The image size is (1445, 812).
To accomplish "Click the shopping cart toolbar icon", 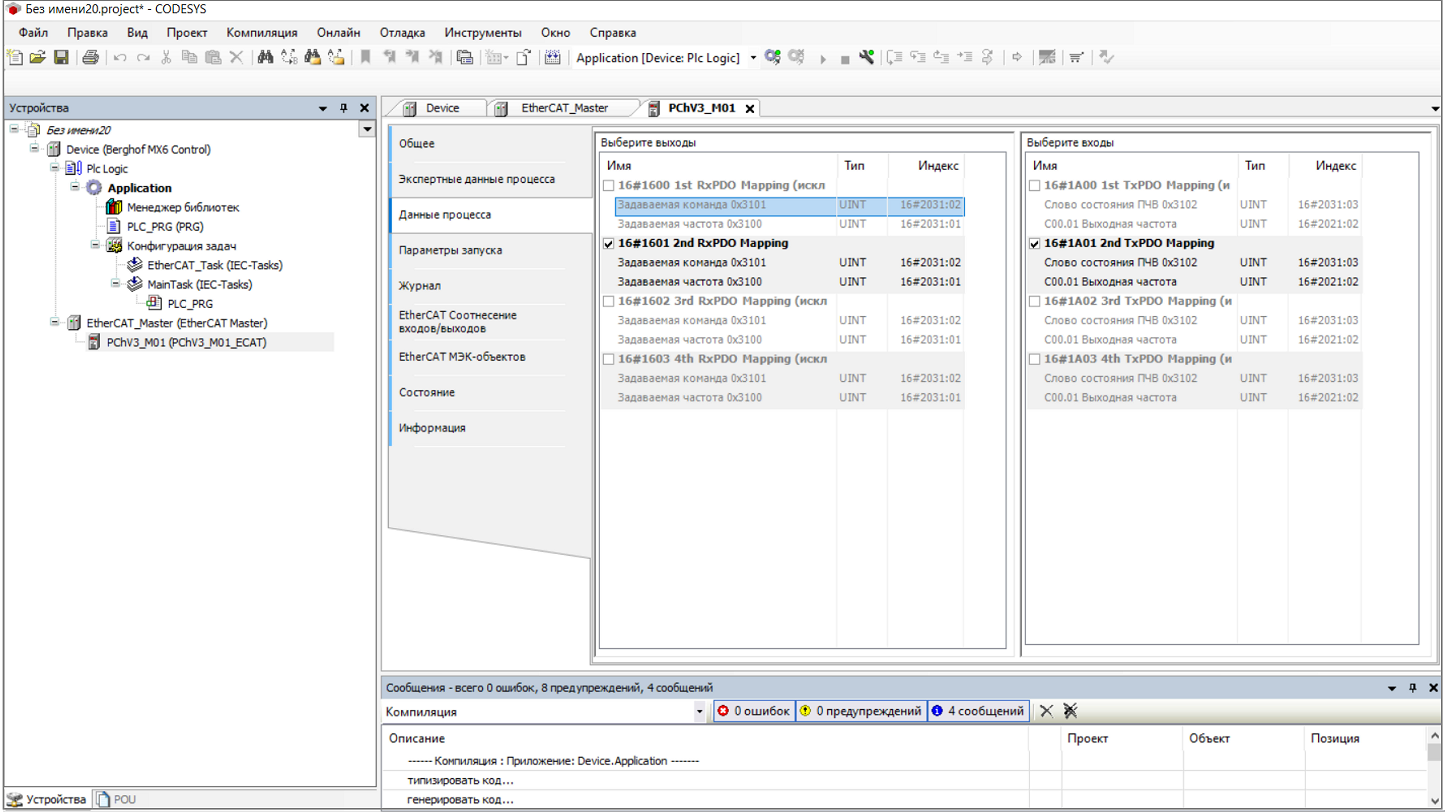I will coord(1076,58).
